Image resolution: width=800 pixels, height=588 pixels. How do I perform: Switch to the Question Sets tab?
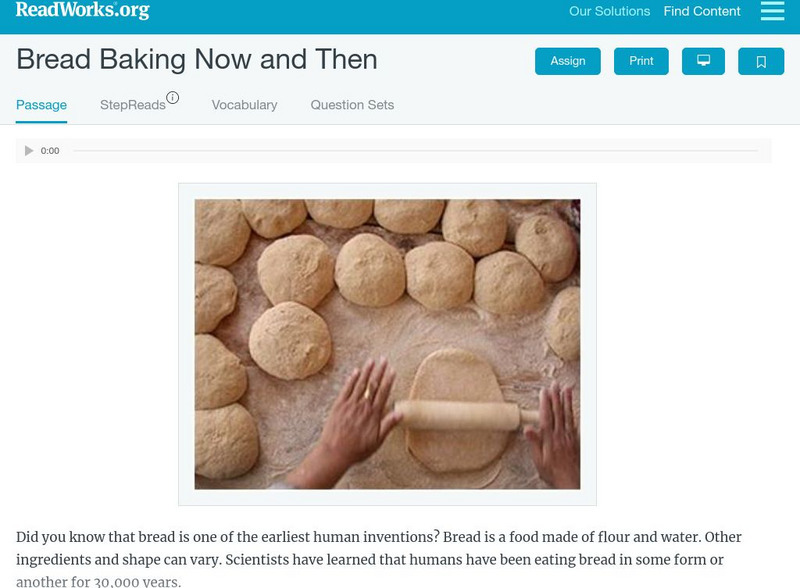coord(352,105)
